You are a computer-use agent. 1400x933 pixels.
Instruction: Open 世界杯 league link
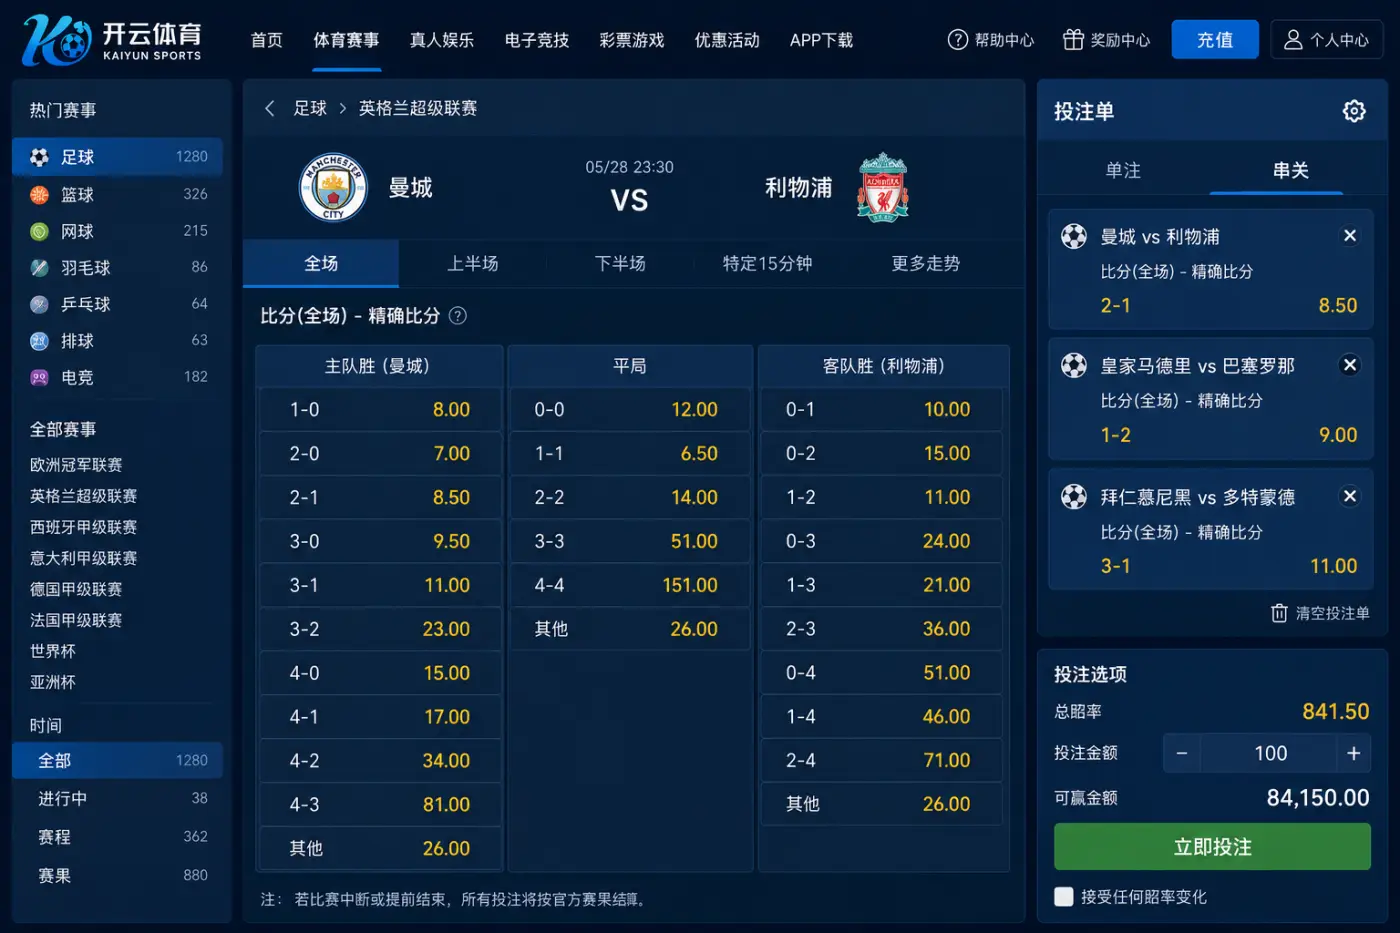coord(53,651)
